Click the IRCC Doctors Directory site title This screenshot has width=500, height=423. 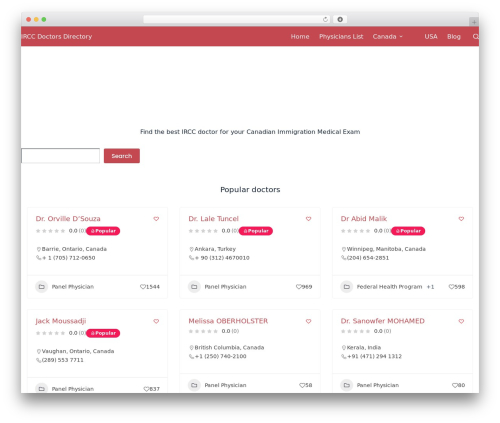(57, 36)
